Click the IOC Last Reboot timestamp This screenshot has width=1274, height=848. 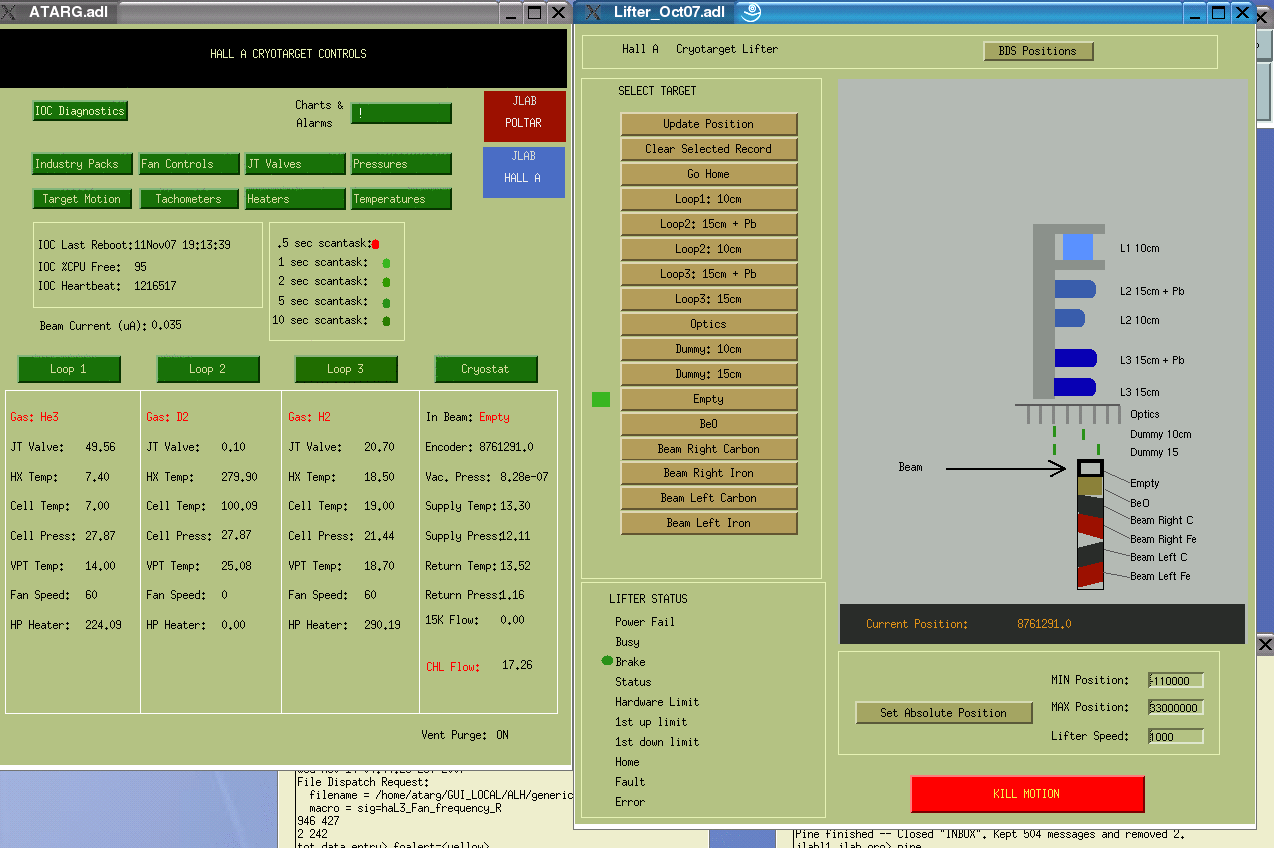tap(181, 245)
